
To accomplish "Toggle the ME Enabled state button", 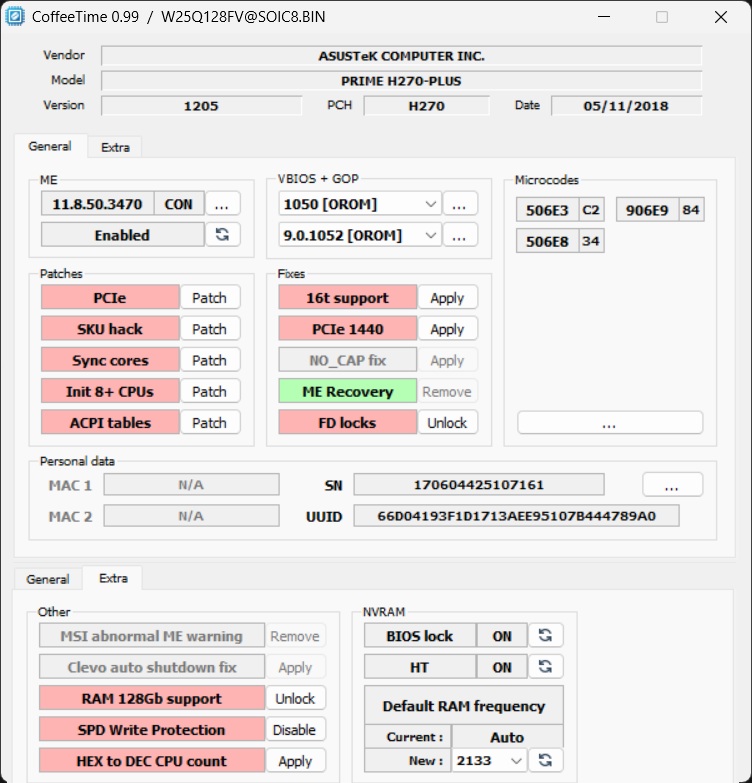I will pyautogui.click(x=122, y=235).
